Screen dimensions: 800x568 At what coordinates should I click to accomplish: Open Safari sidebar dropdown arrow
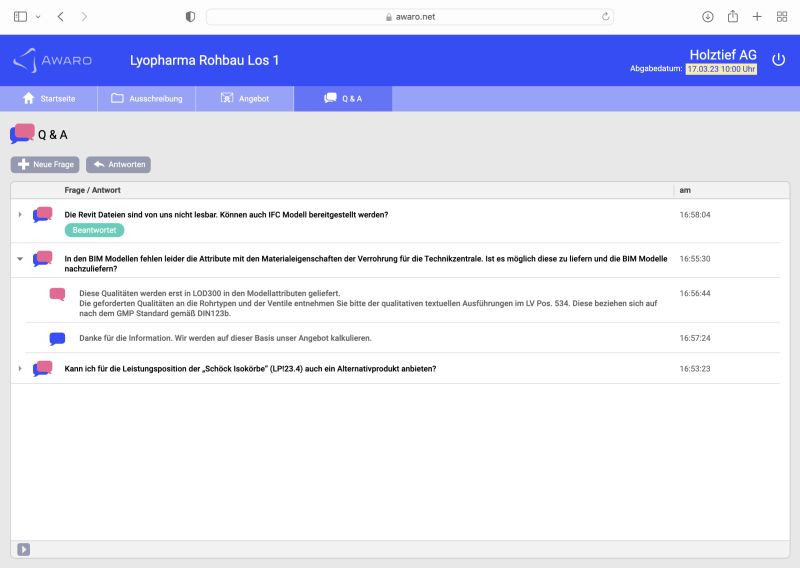pos(38,17)
